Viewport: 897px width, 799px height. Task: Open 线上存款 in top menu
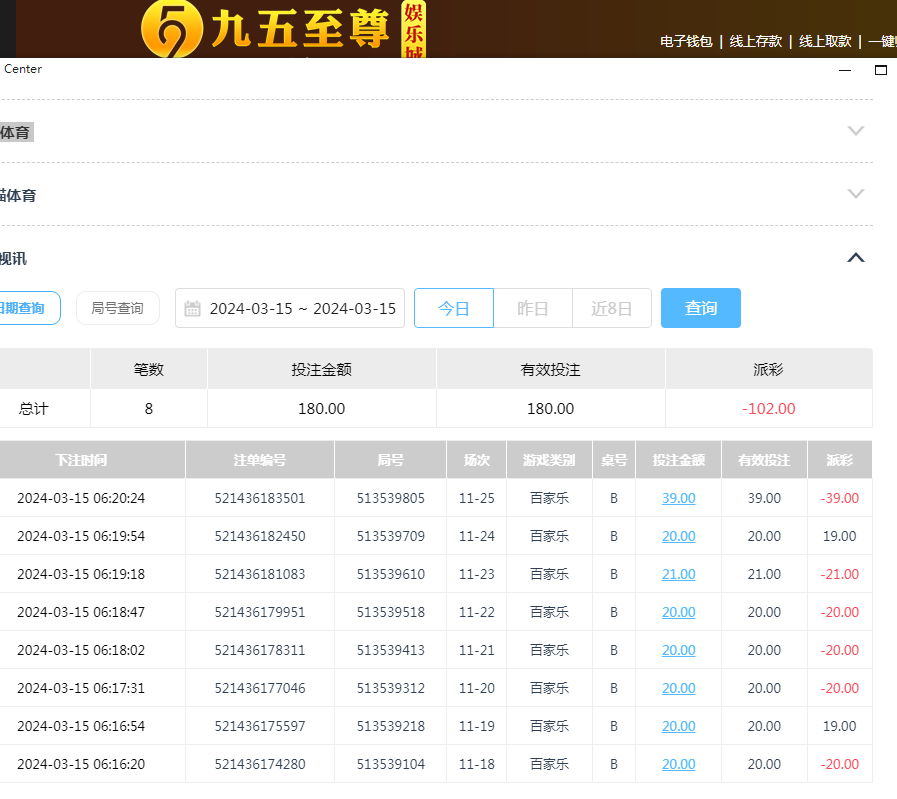click(x=755, y=41)
